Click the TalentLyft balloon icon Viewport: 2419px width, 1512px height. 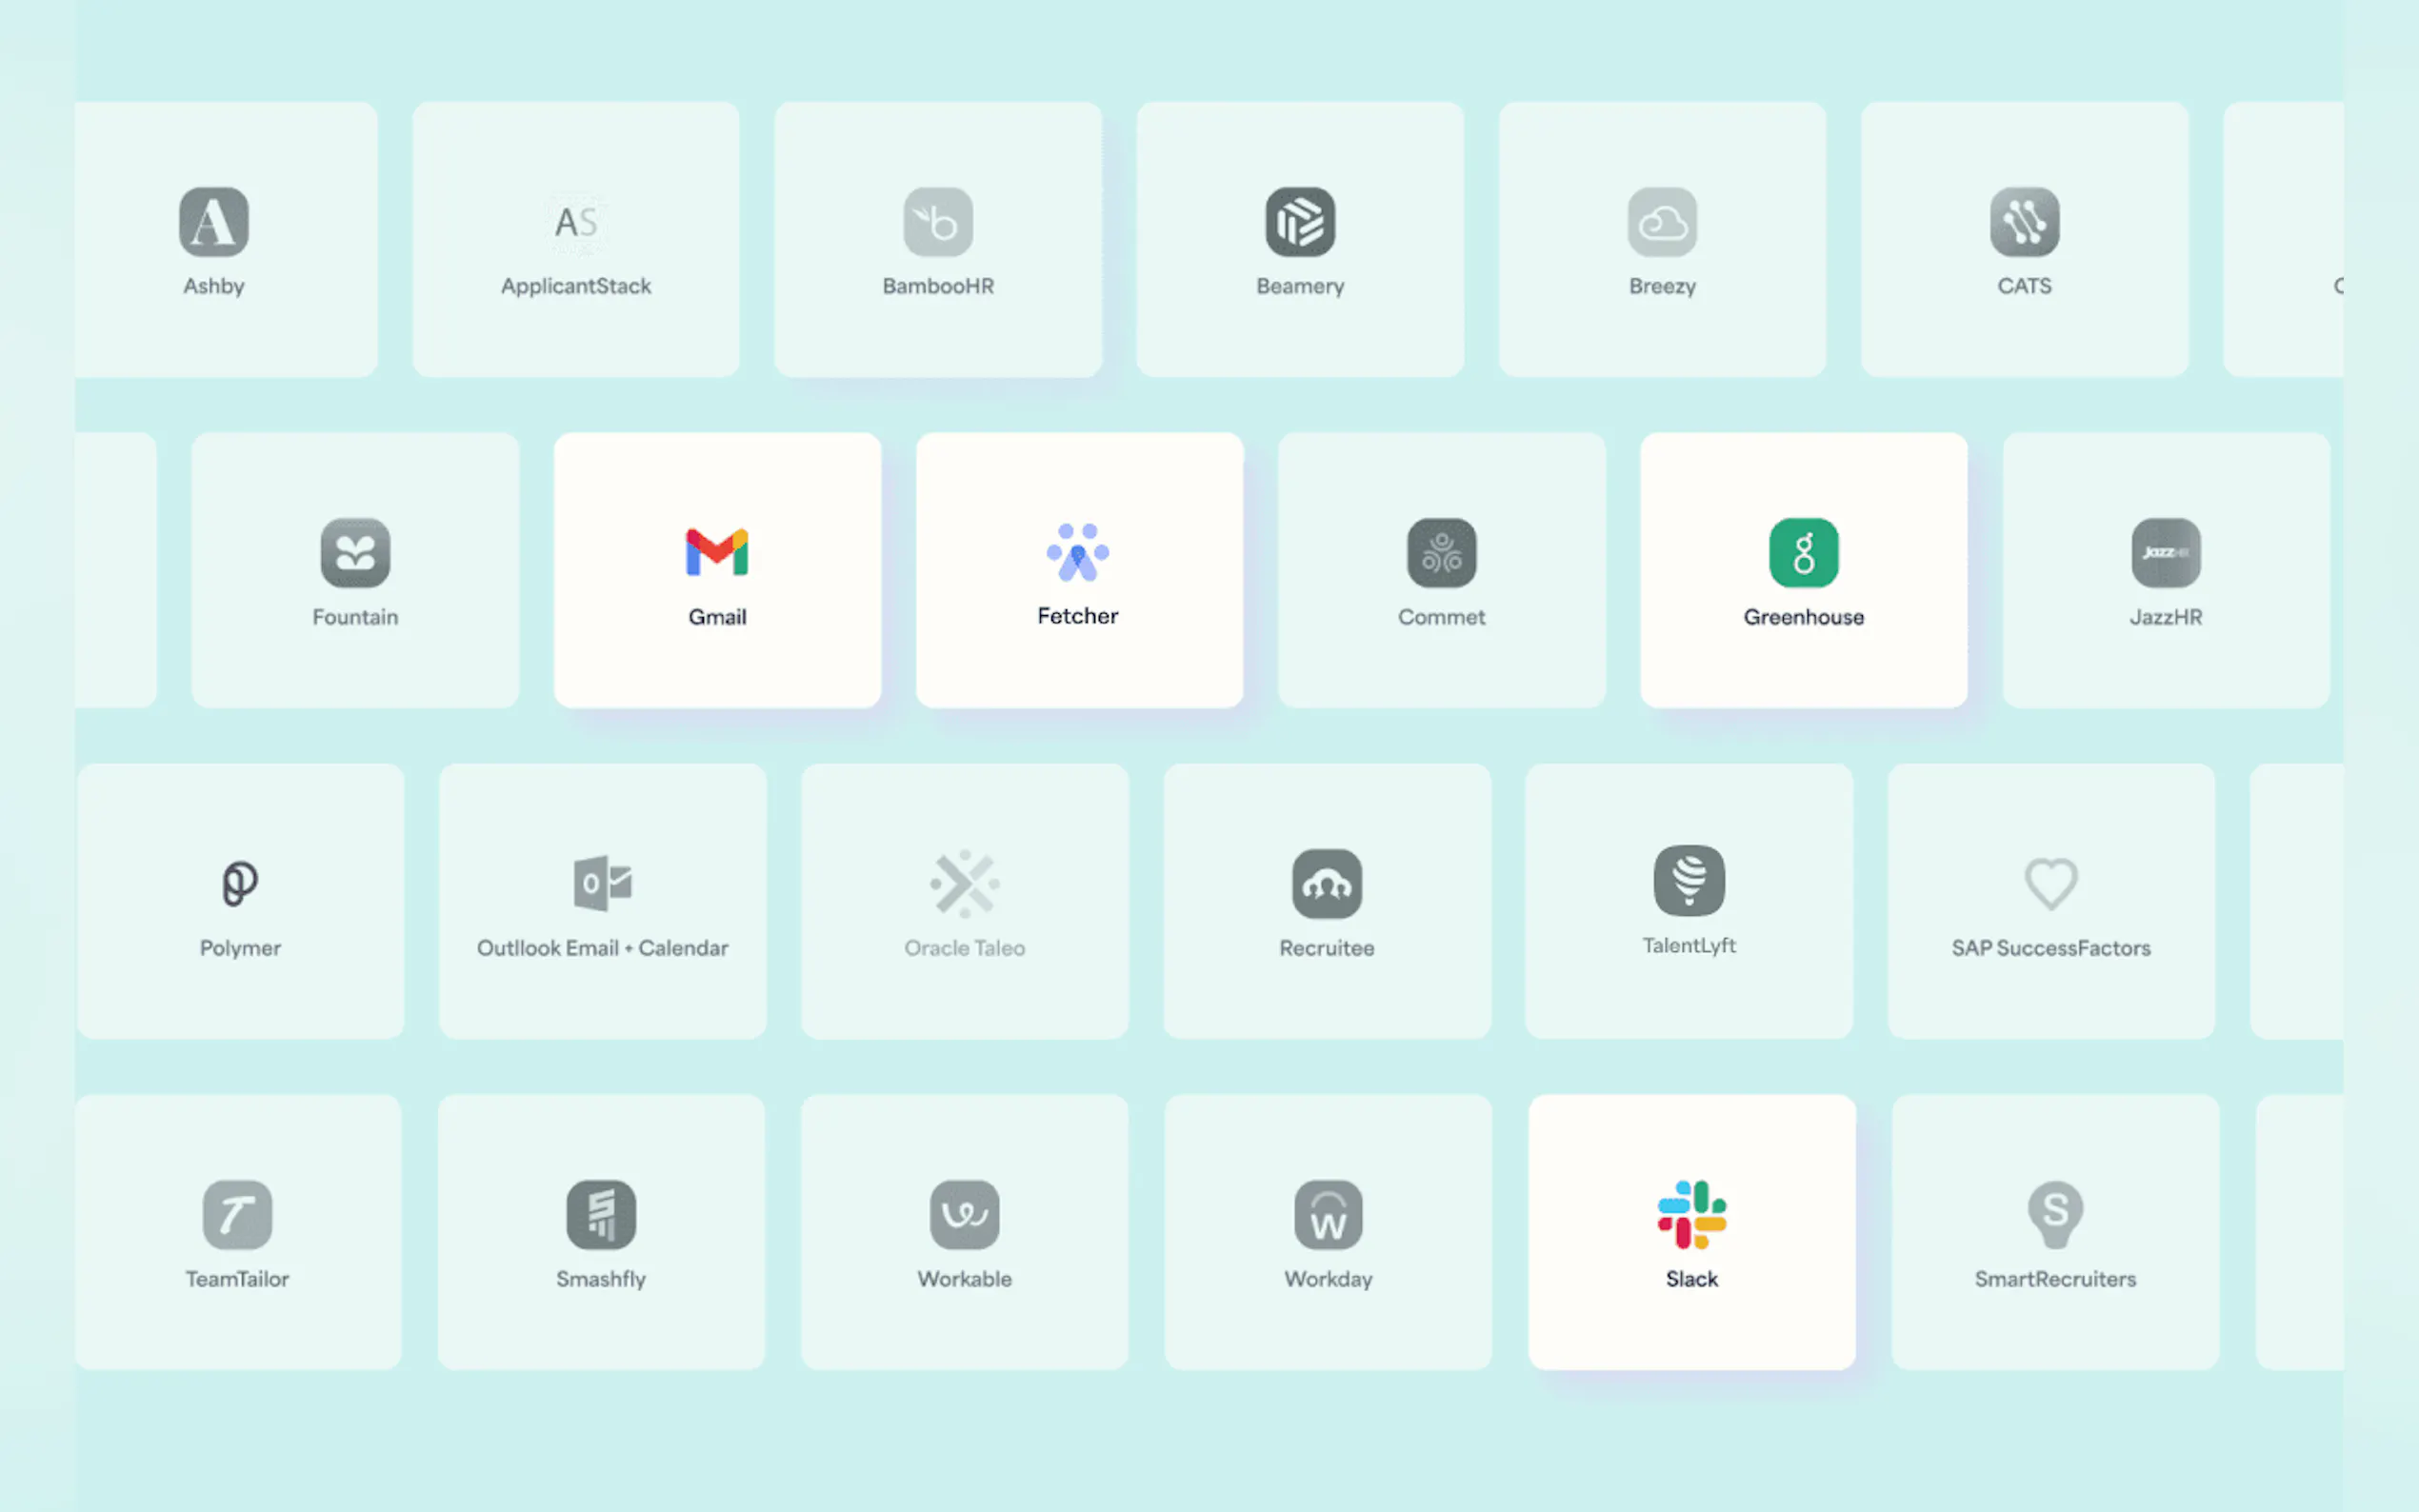pos(1689,881)
